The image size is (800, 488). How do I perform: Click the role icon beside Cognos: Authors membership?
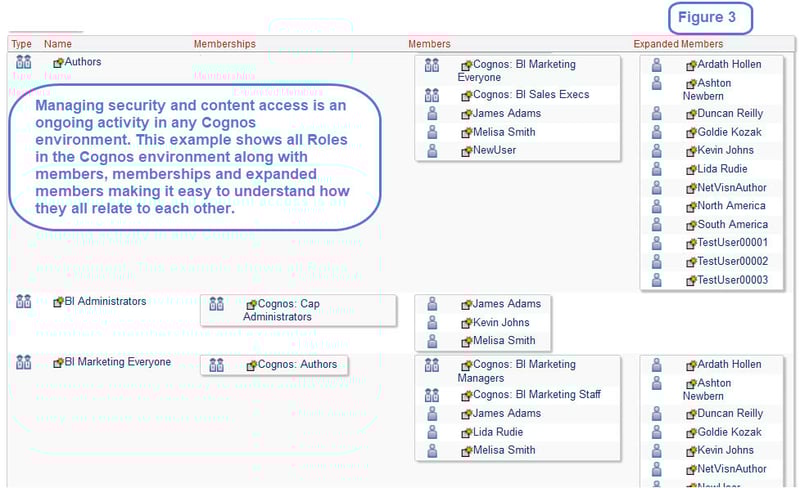coord(216,364)
